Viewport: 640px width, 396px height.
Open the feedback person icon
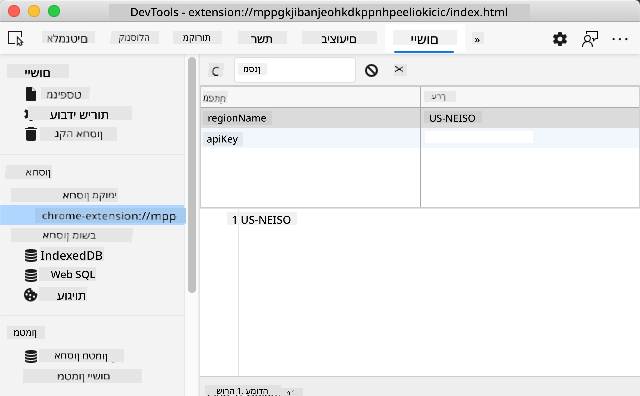click(589, 39)
